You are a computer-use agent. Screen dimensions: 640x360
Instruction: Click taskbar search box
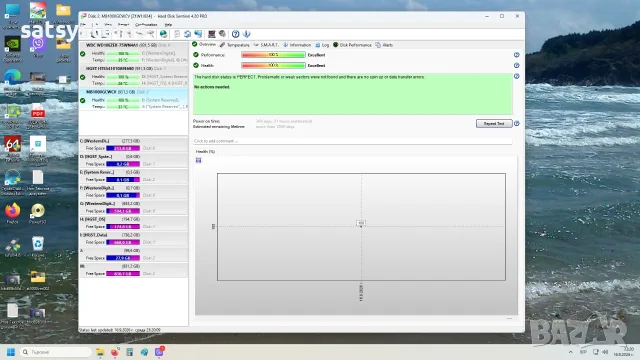[x=56, y=352]
